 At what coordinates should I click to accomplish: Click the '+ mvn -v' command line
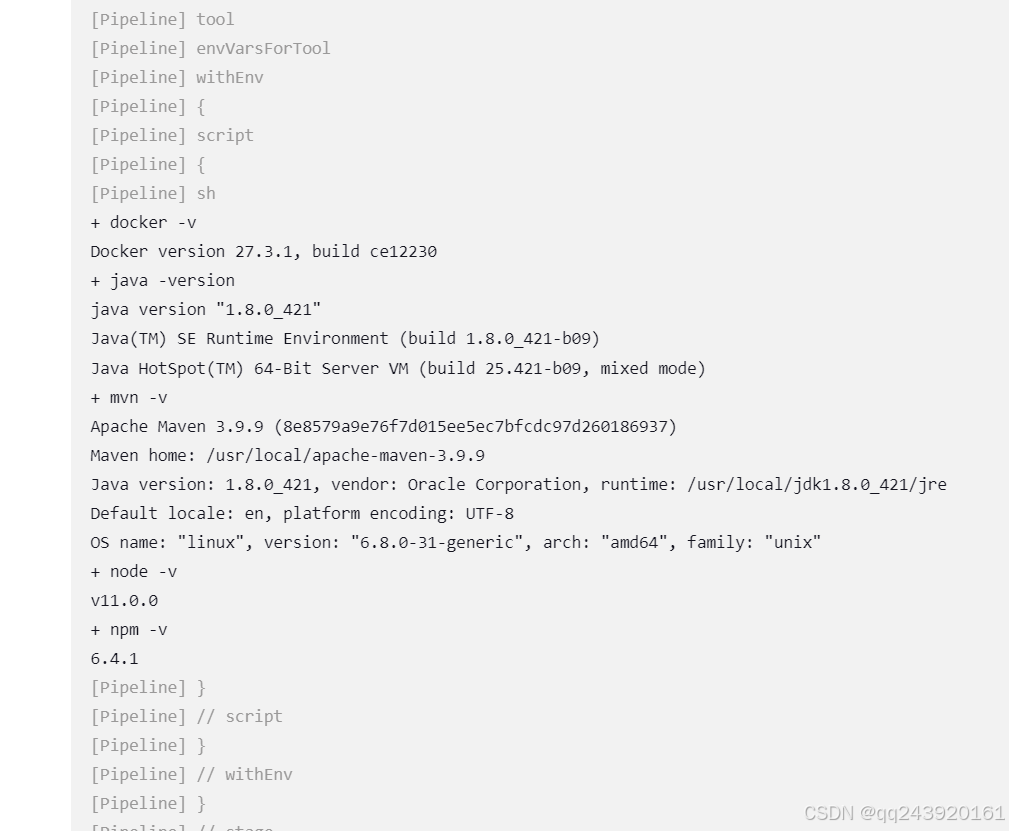click(x=129, y=398)
